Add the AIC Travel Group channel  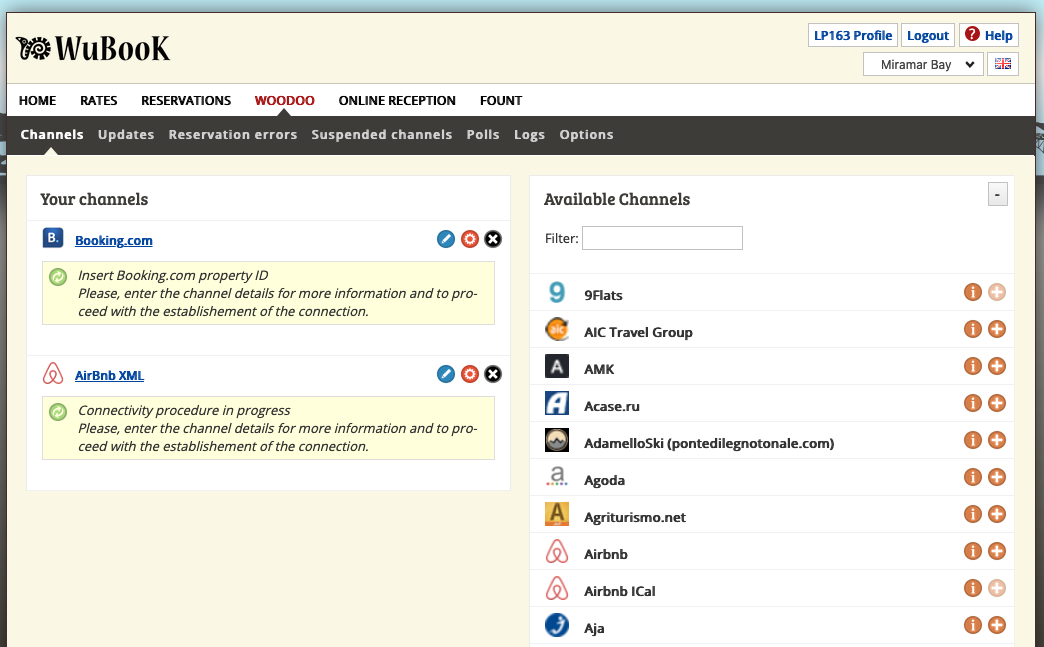tap(997, 329)
